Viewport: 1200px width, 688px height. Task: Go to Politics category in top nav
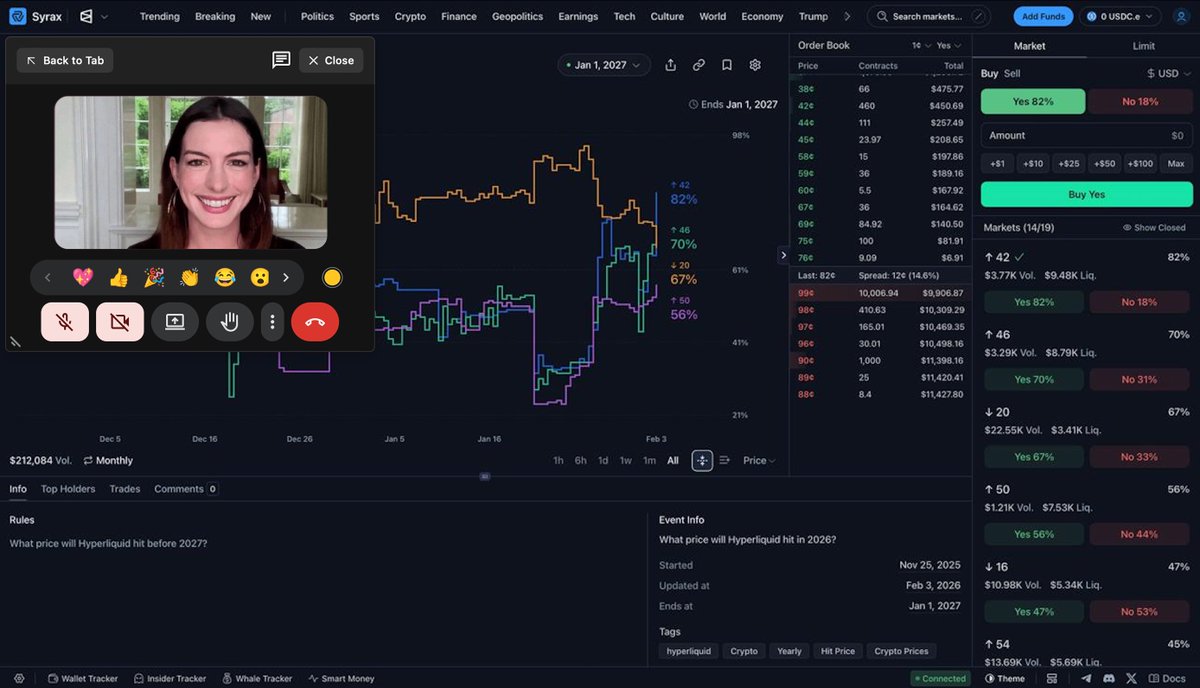pos(317,16)
